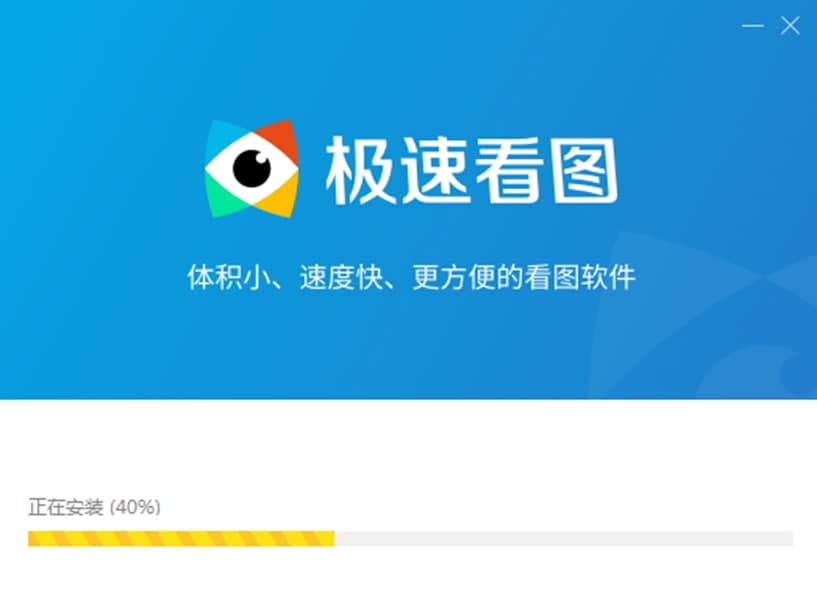Click the gray unfilled progress bar portion

(x=564, y=538)
